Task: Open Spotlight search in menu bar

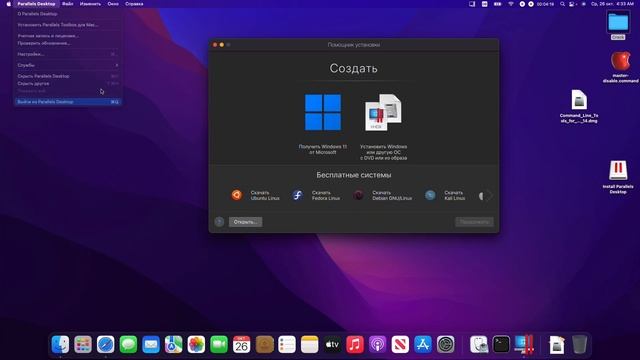Action: click(562, 4)
